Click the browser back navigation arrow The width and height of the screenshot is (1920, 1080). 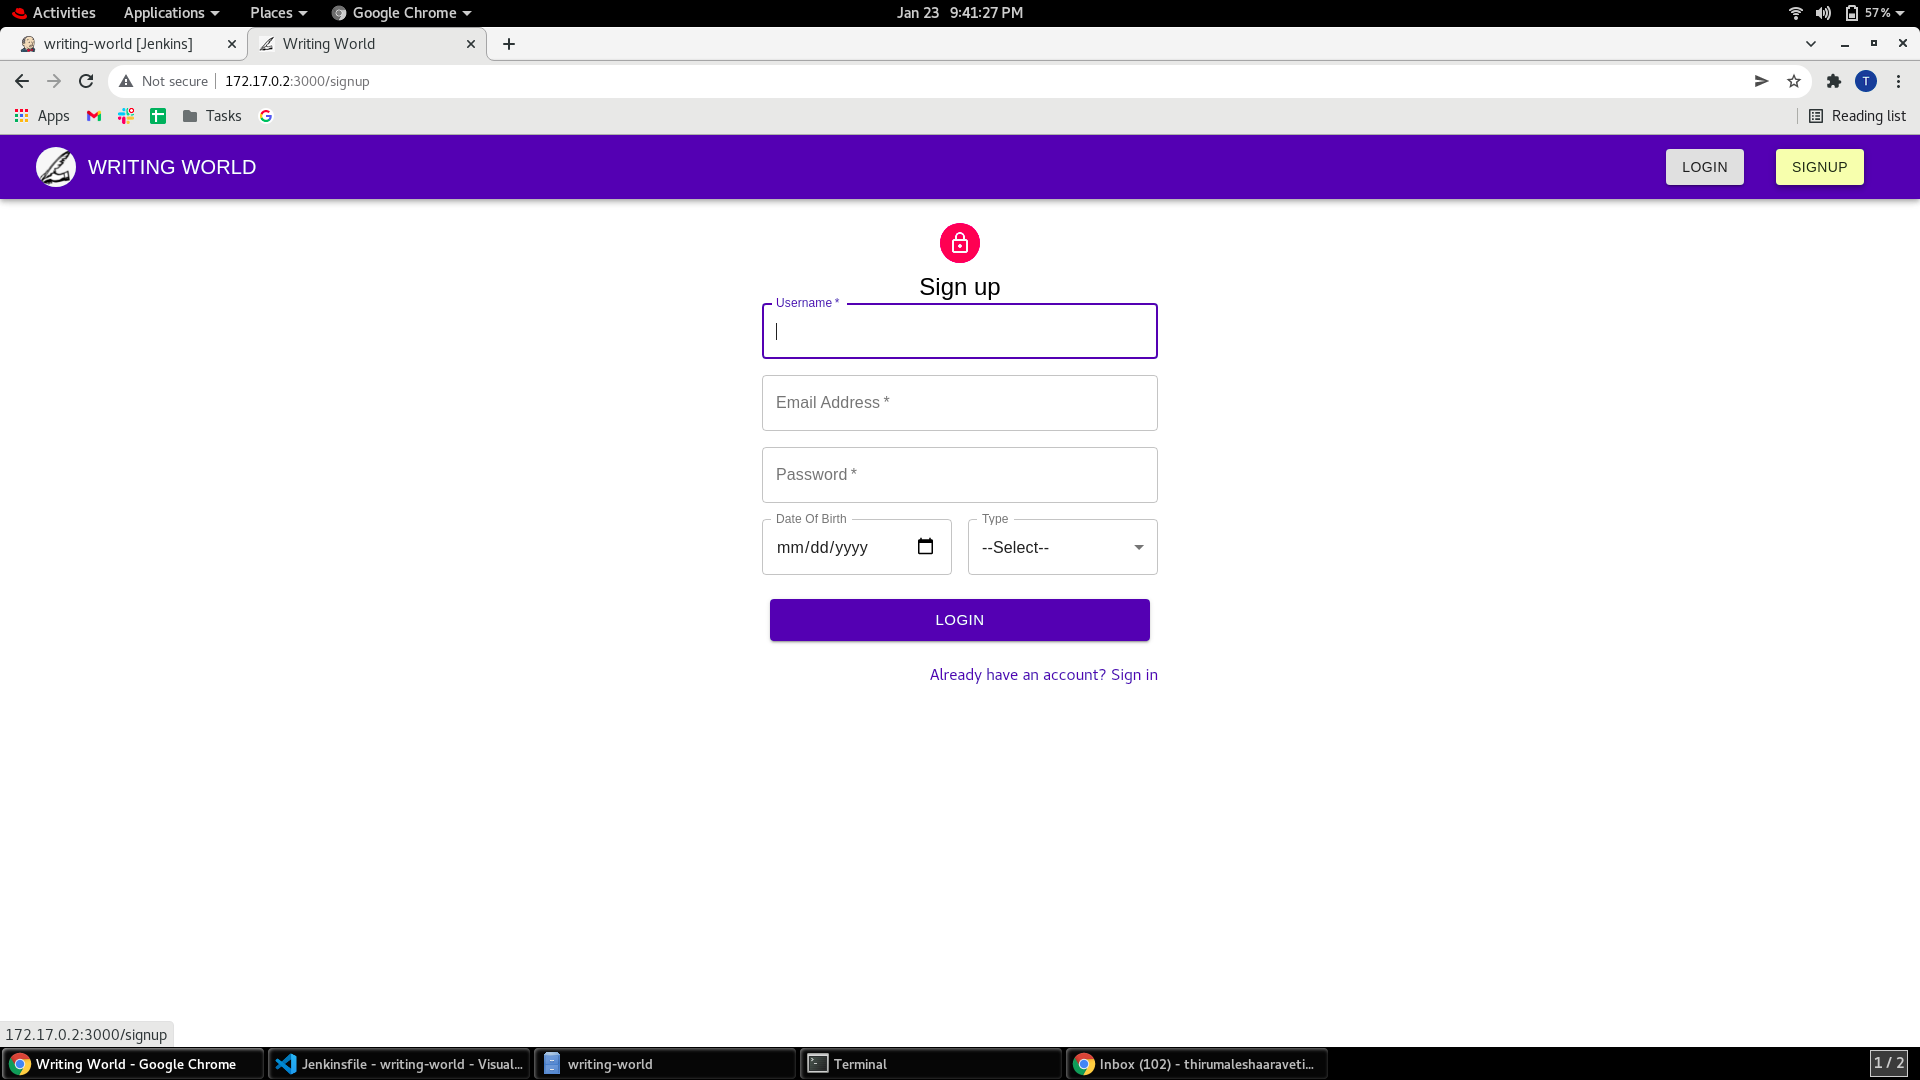pos(22,80)
